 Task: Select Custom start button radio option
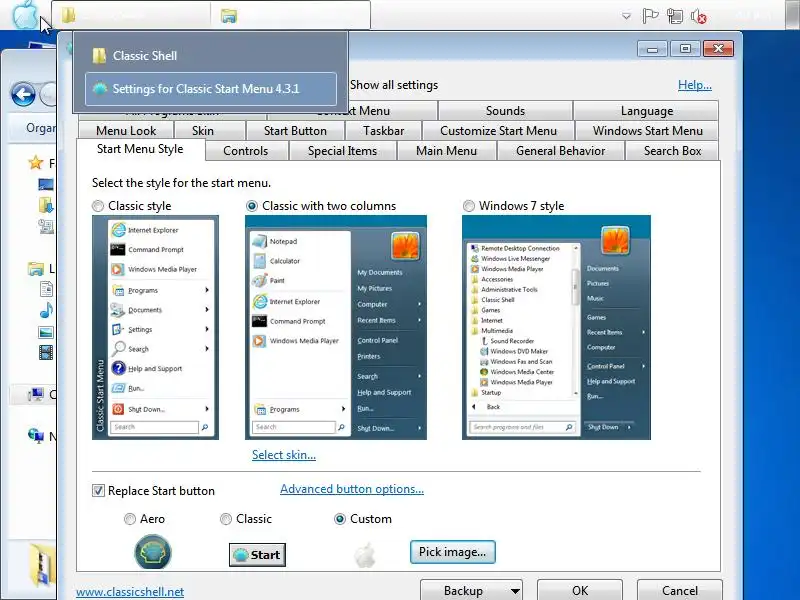tap(340, 519)
